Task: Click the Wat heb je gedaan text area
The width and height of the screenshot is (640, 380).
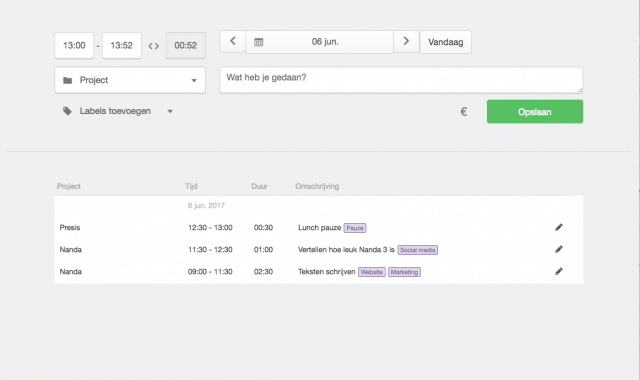Action: pos(401,80)
